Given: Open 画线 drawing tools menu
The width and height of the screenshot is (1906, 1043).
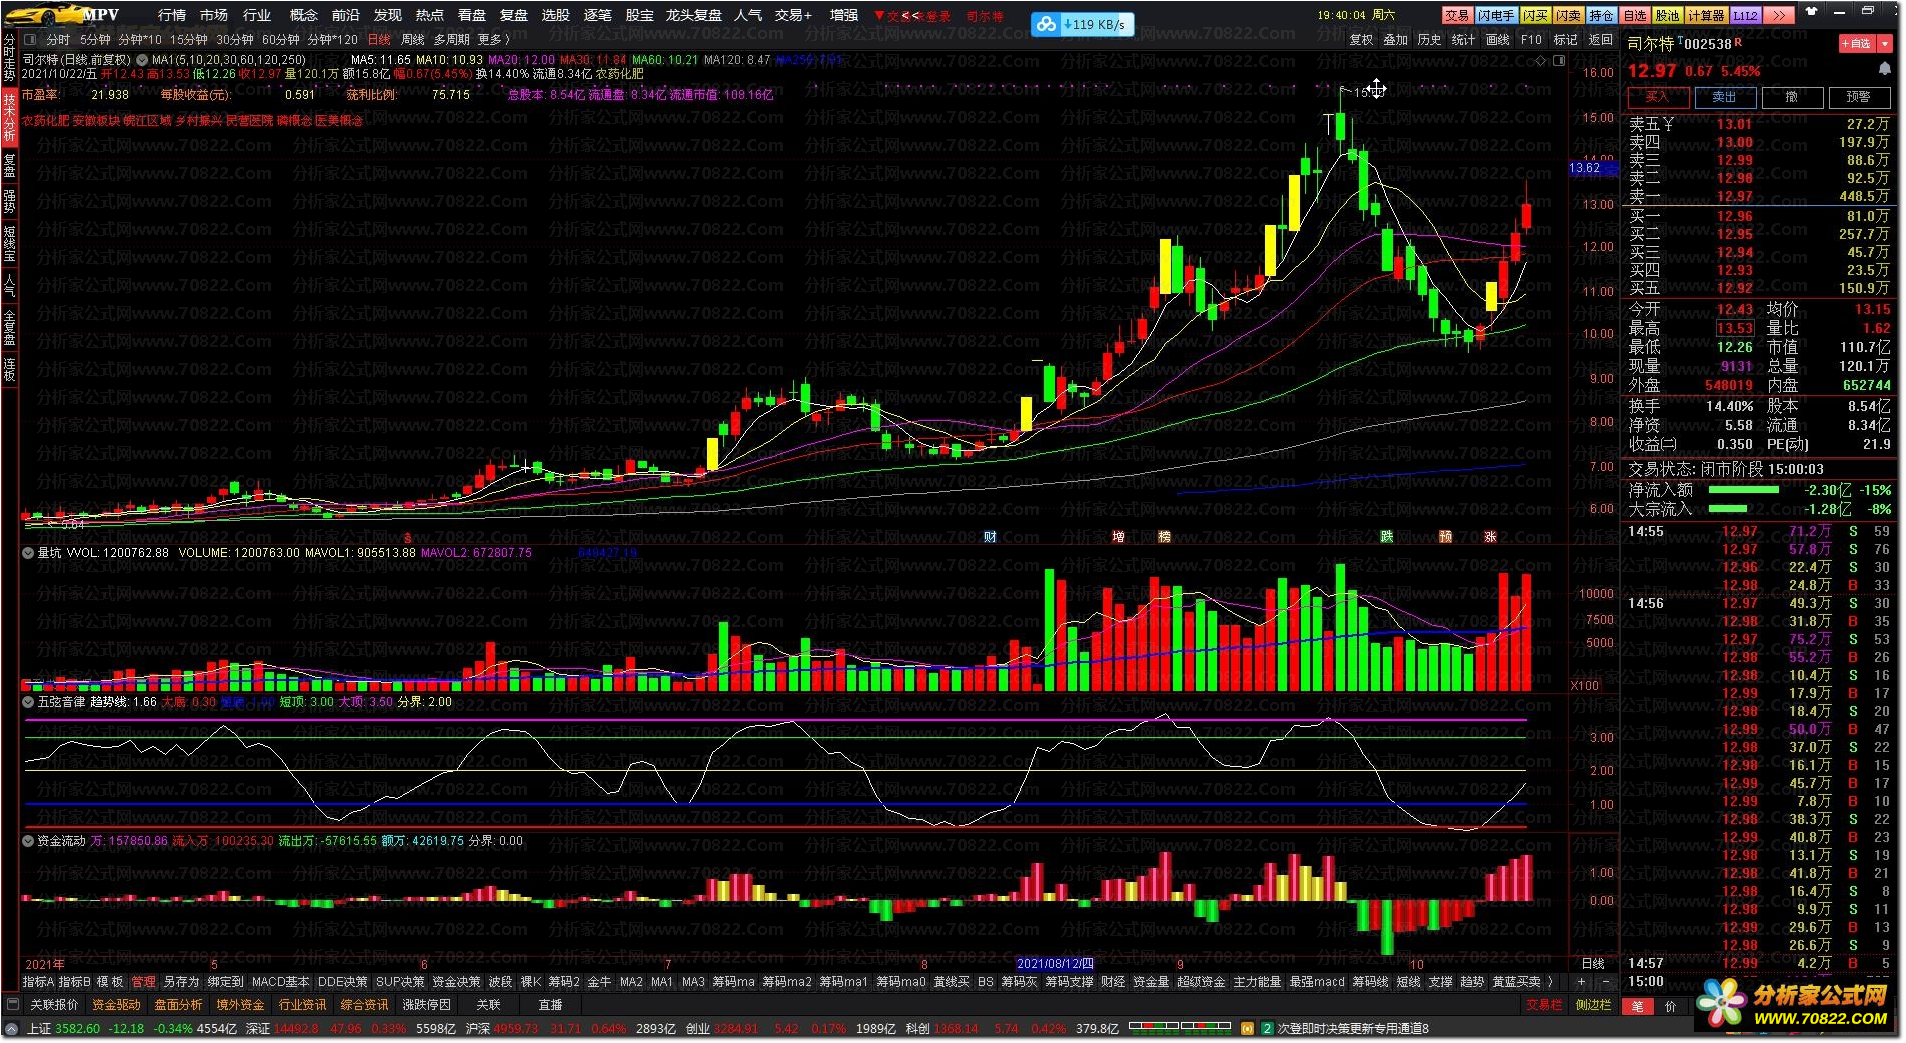Looking at the screenshot, I should click(x=1497, y=40).
